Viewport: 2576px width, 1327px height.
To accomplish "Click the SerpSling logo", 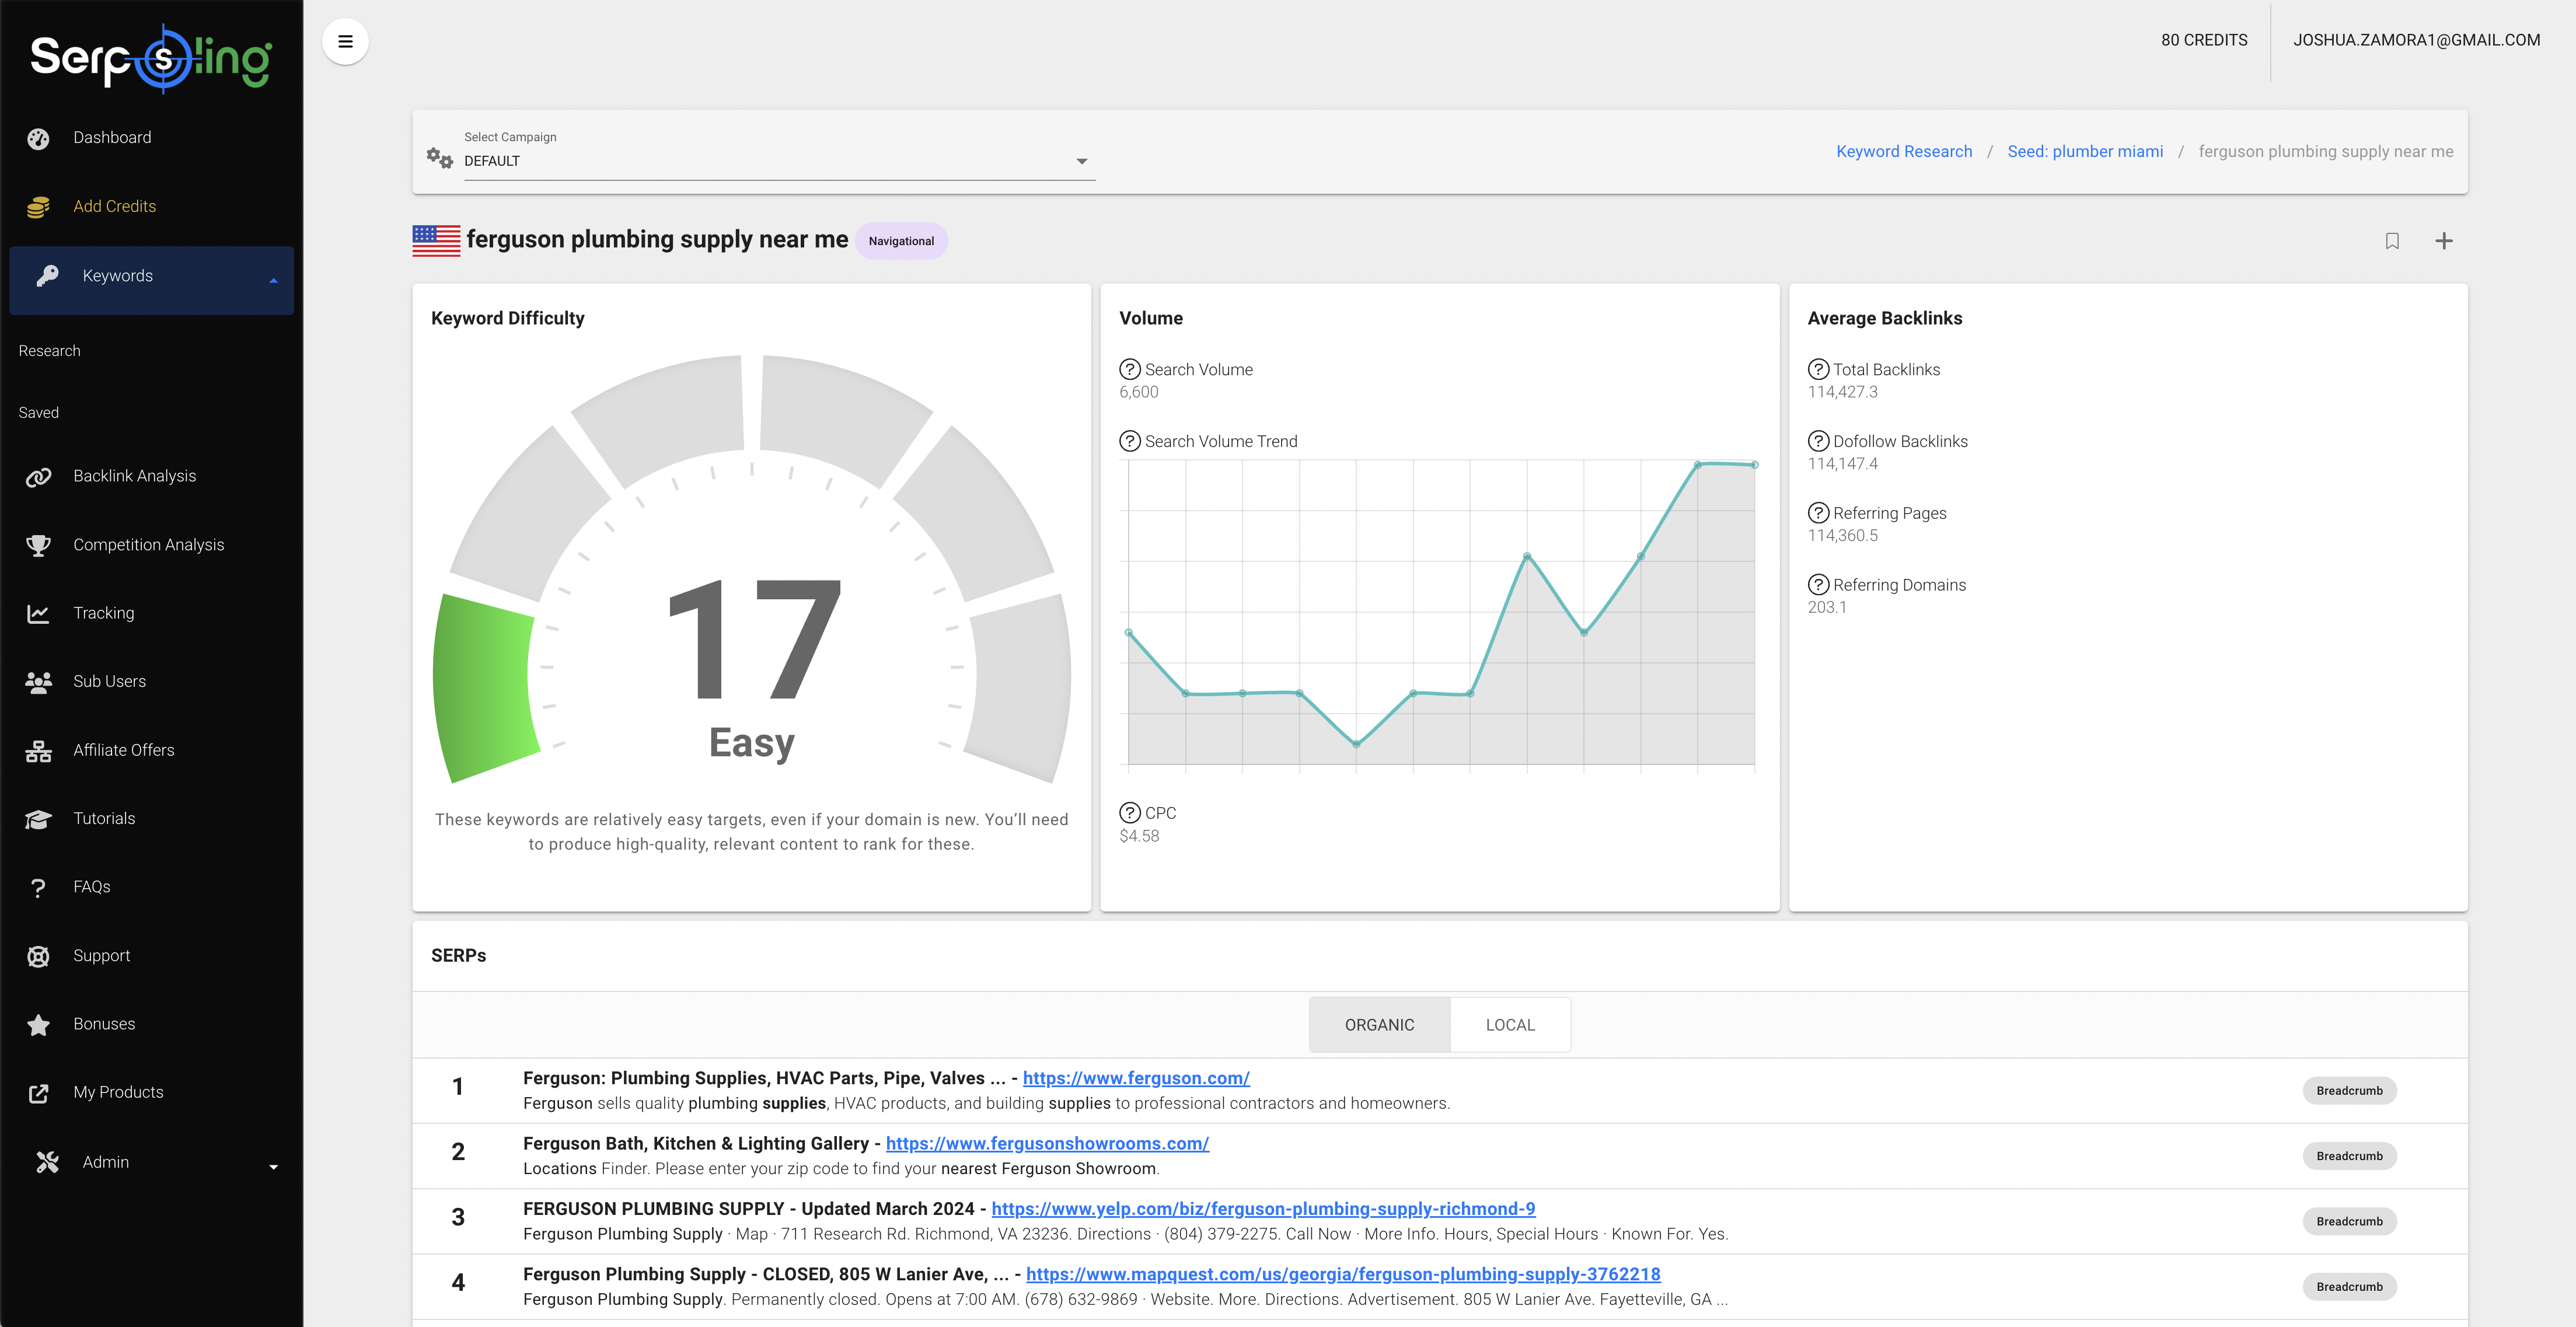I will 151,58.
